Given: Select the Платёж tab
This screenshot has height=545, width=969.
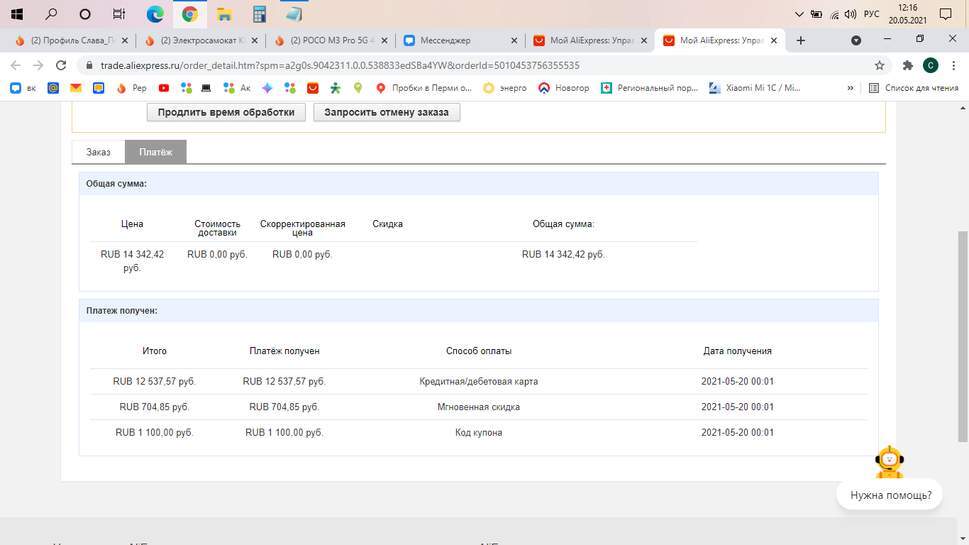Looking at the screenshot, I should click(155, 152).
